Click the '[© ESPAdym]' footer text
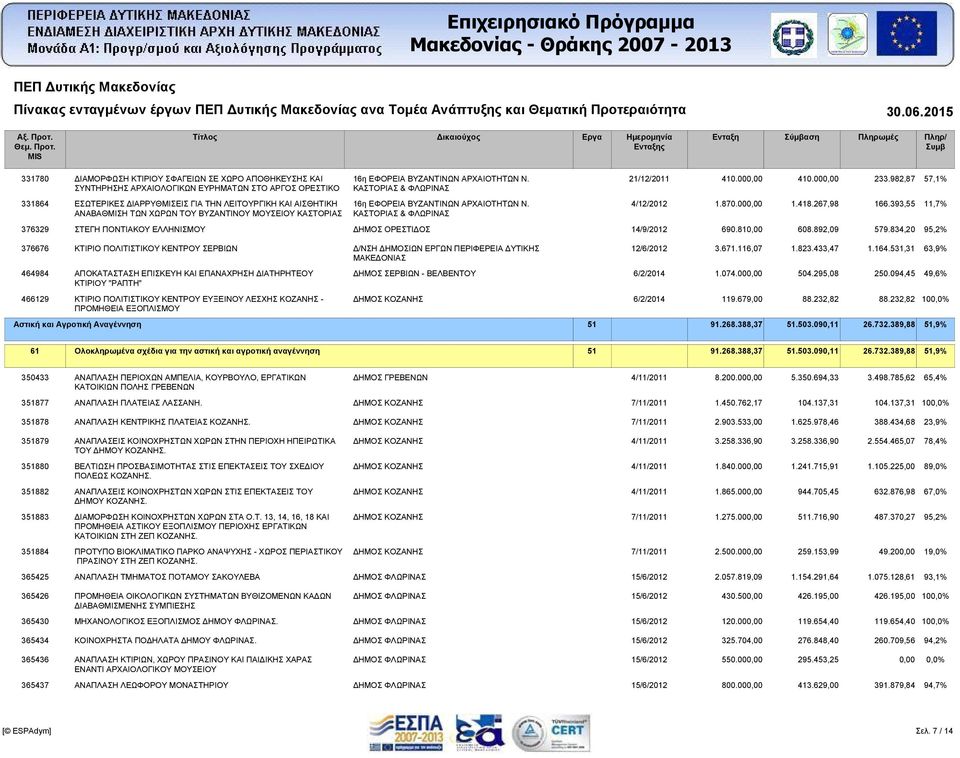960x758 pixels. click(27, 731)
